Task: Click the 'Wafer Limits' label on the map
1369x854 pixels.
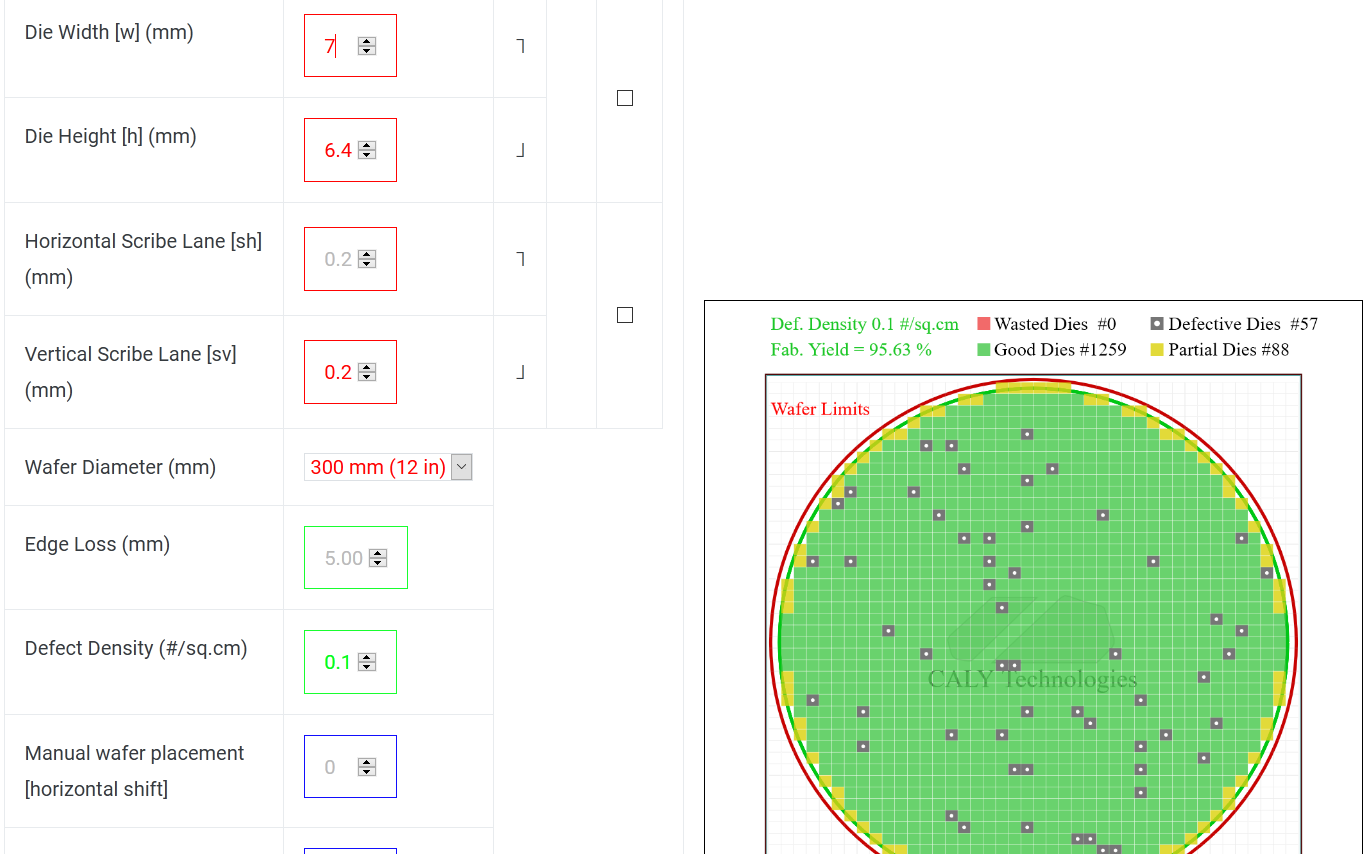Action: click(x=820, y=409)
